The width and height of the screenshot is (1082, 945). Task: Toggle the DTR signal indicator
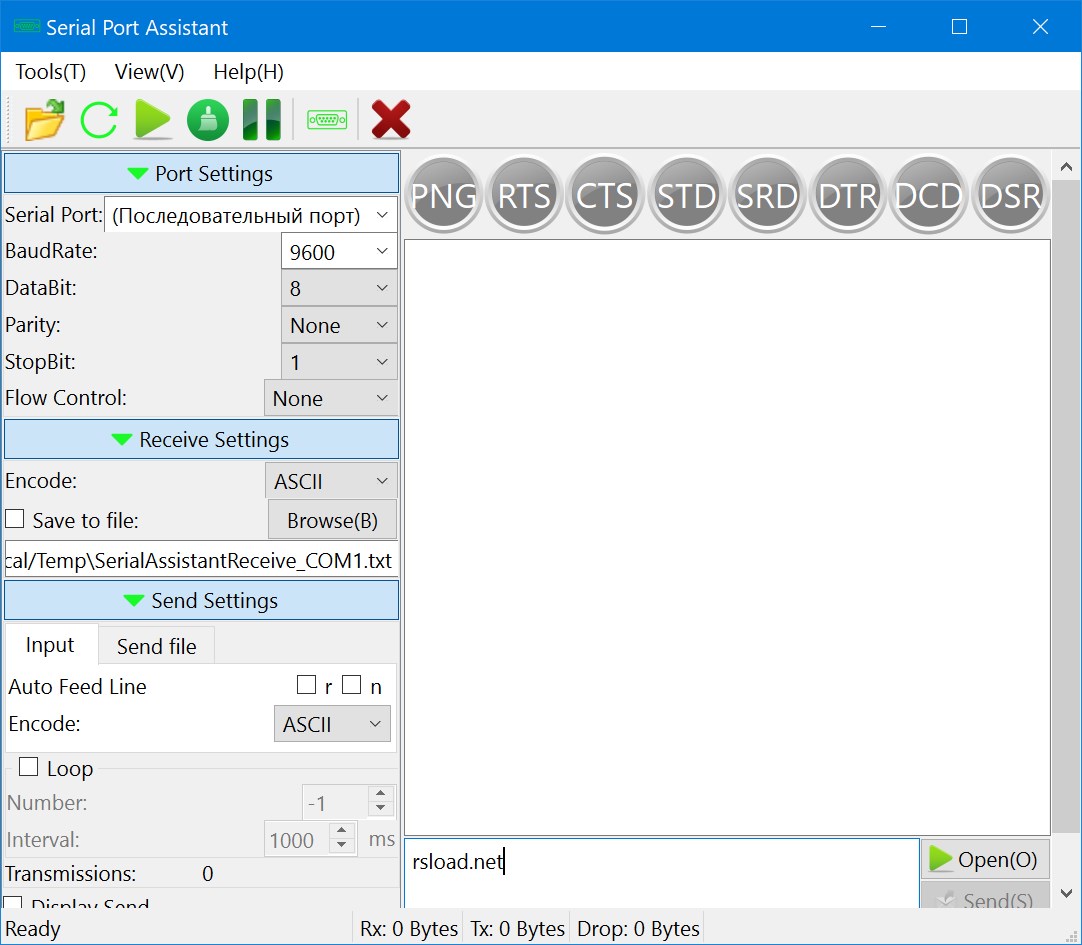click(x=847, y=196)
